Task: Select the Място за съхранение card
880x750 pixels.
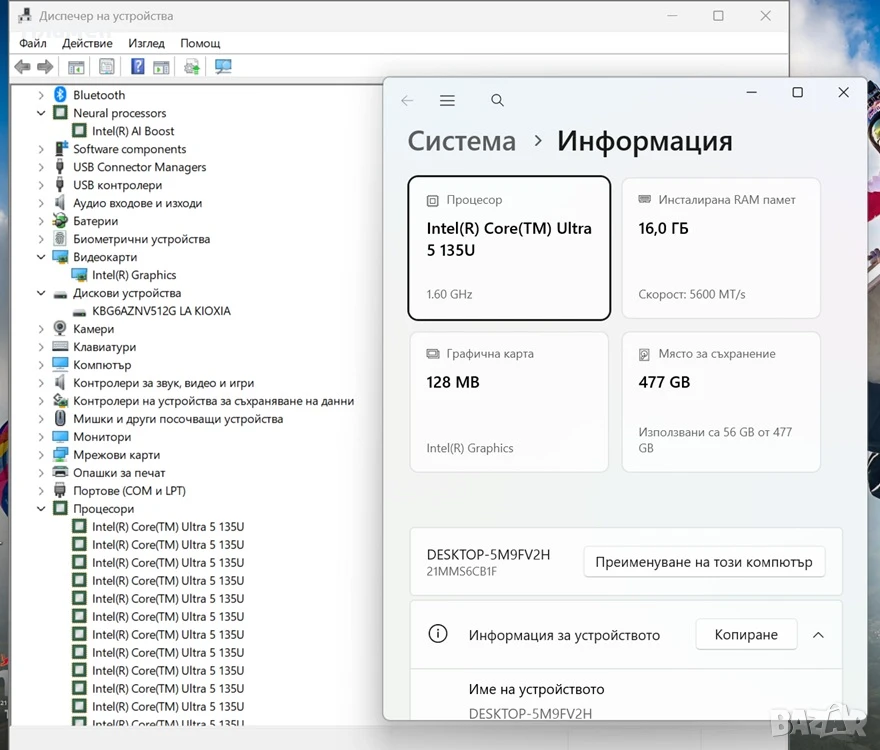Action: pos(721,402)
